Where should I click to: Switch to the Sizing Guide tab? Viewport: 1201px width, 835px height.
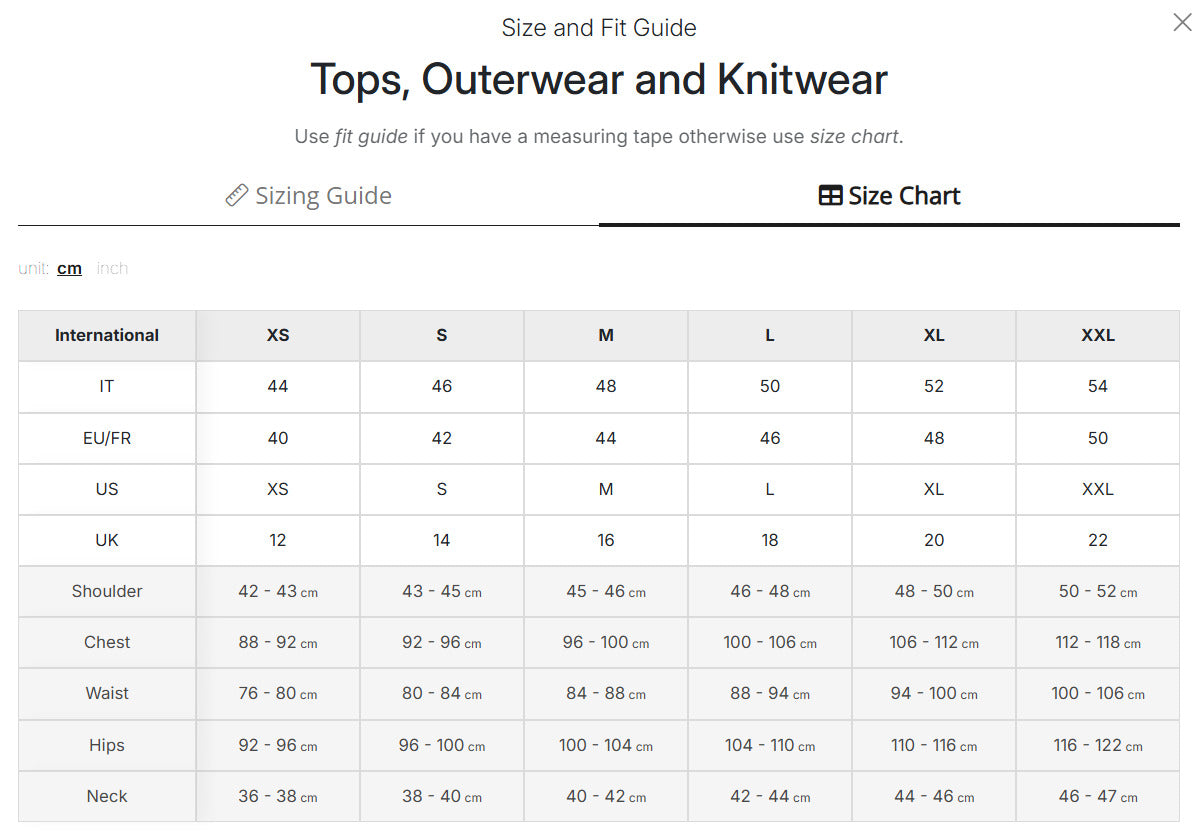coord(308,195)
